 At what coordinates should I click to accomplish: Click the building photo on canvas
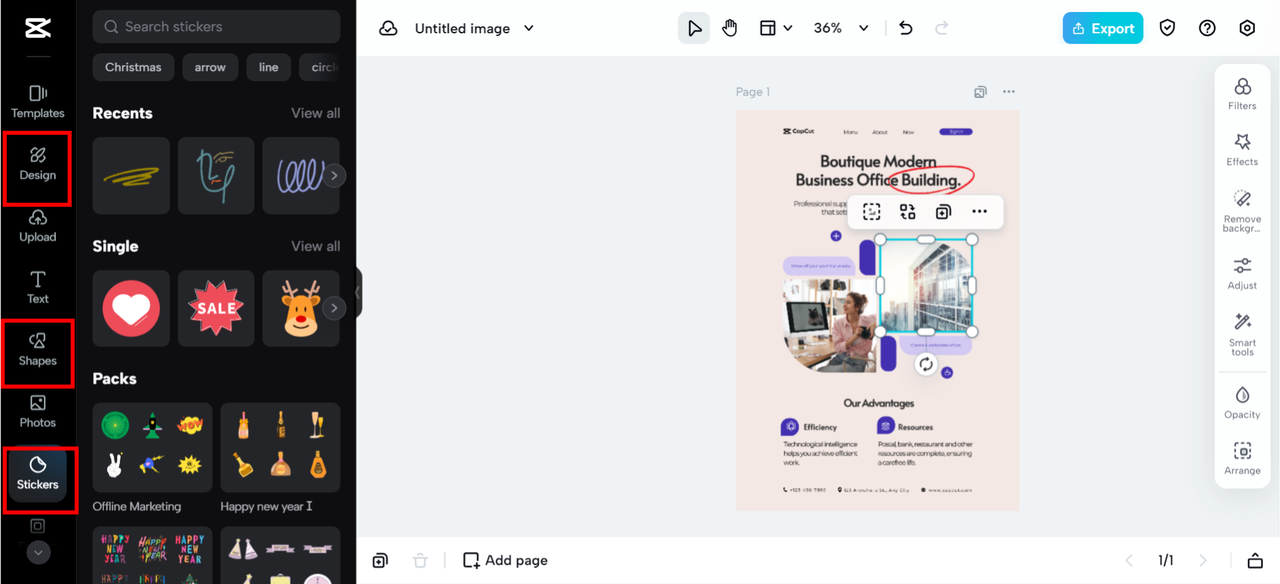pyautogui.click(x=926, y=285)
